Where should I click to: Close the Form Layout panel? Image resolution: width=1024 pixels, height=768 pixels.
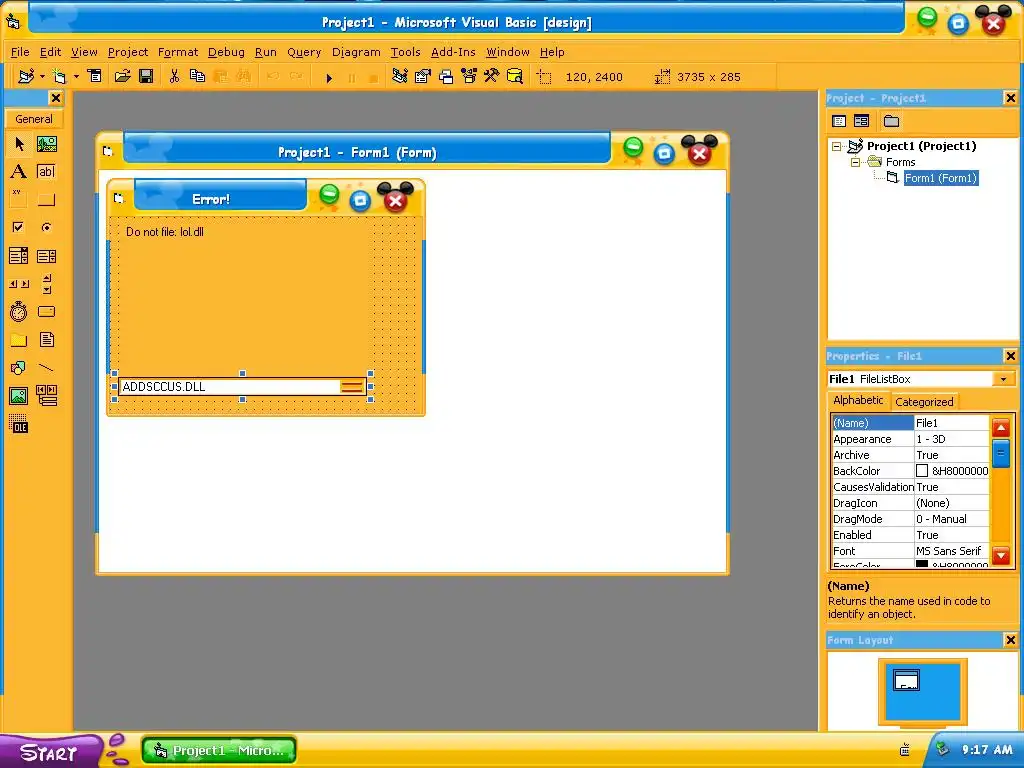(1010, 640)
